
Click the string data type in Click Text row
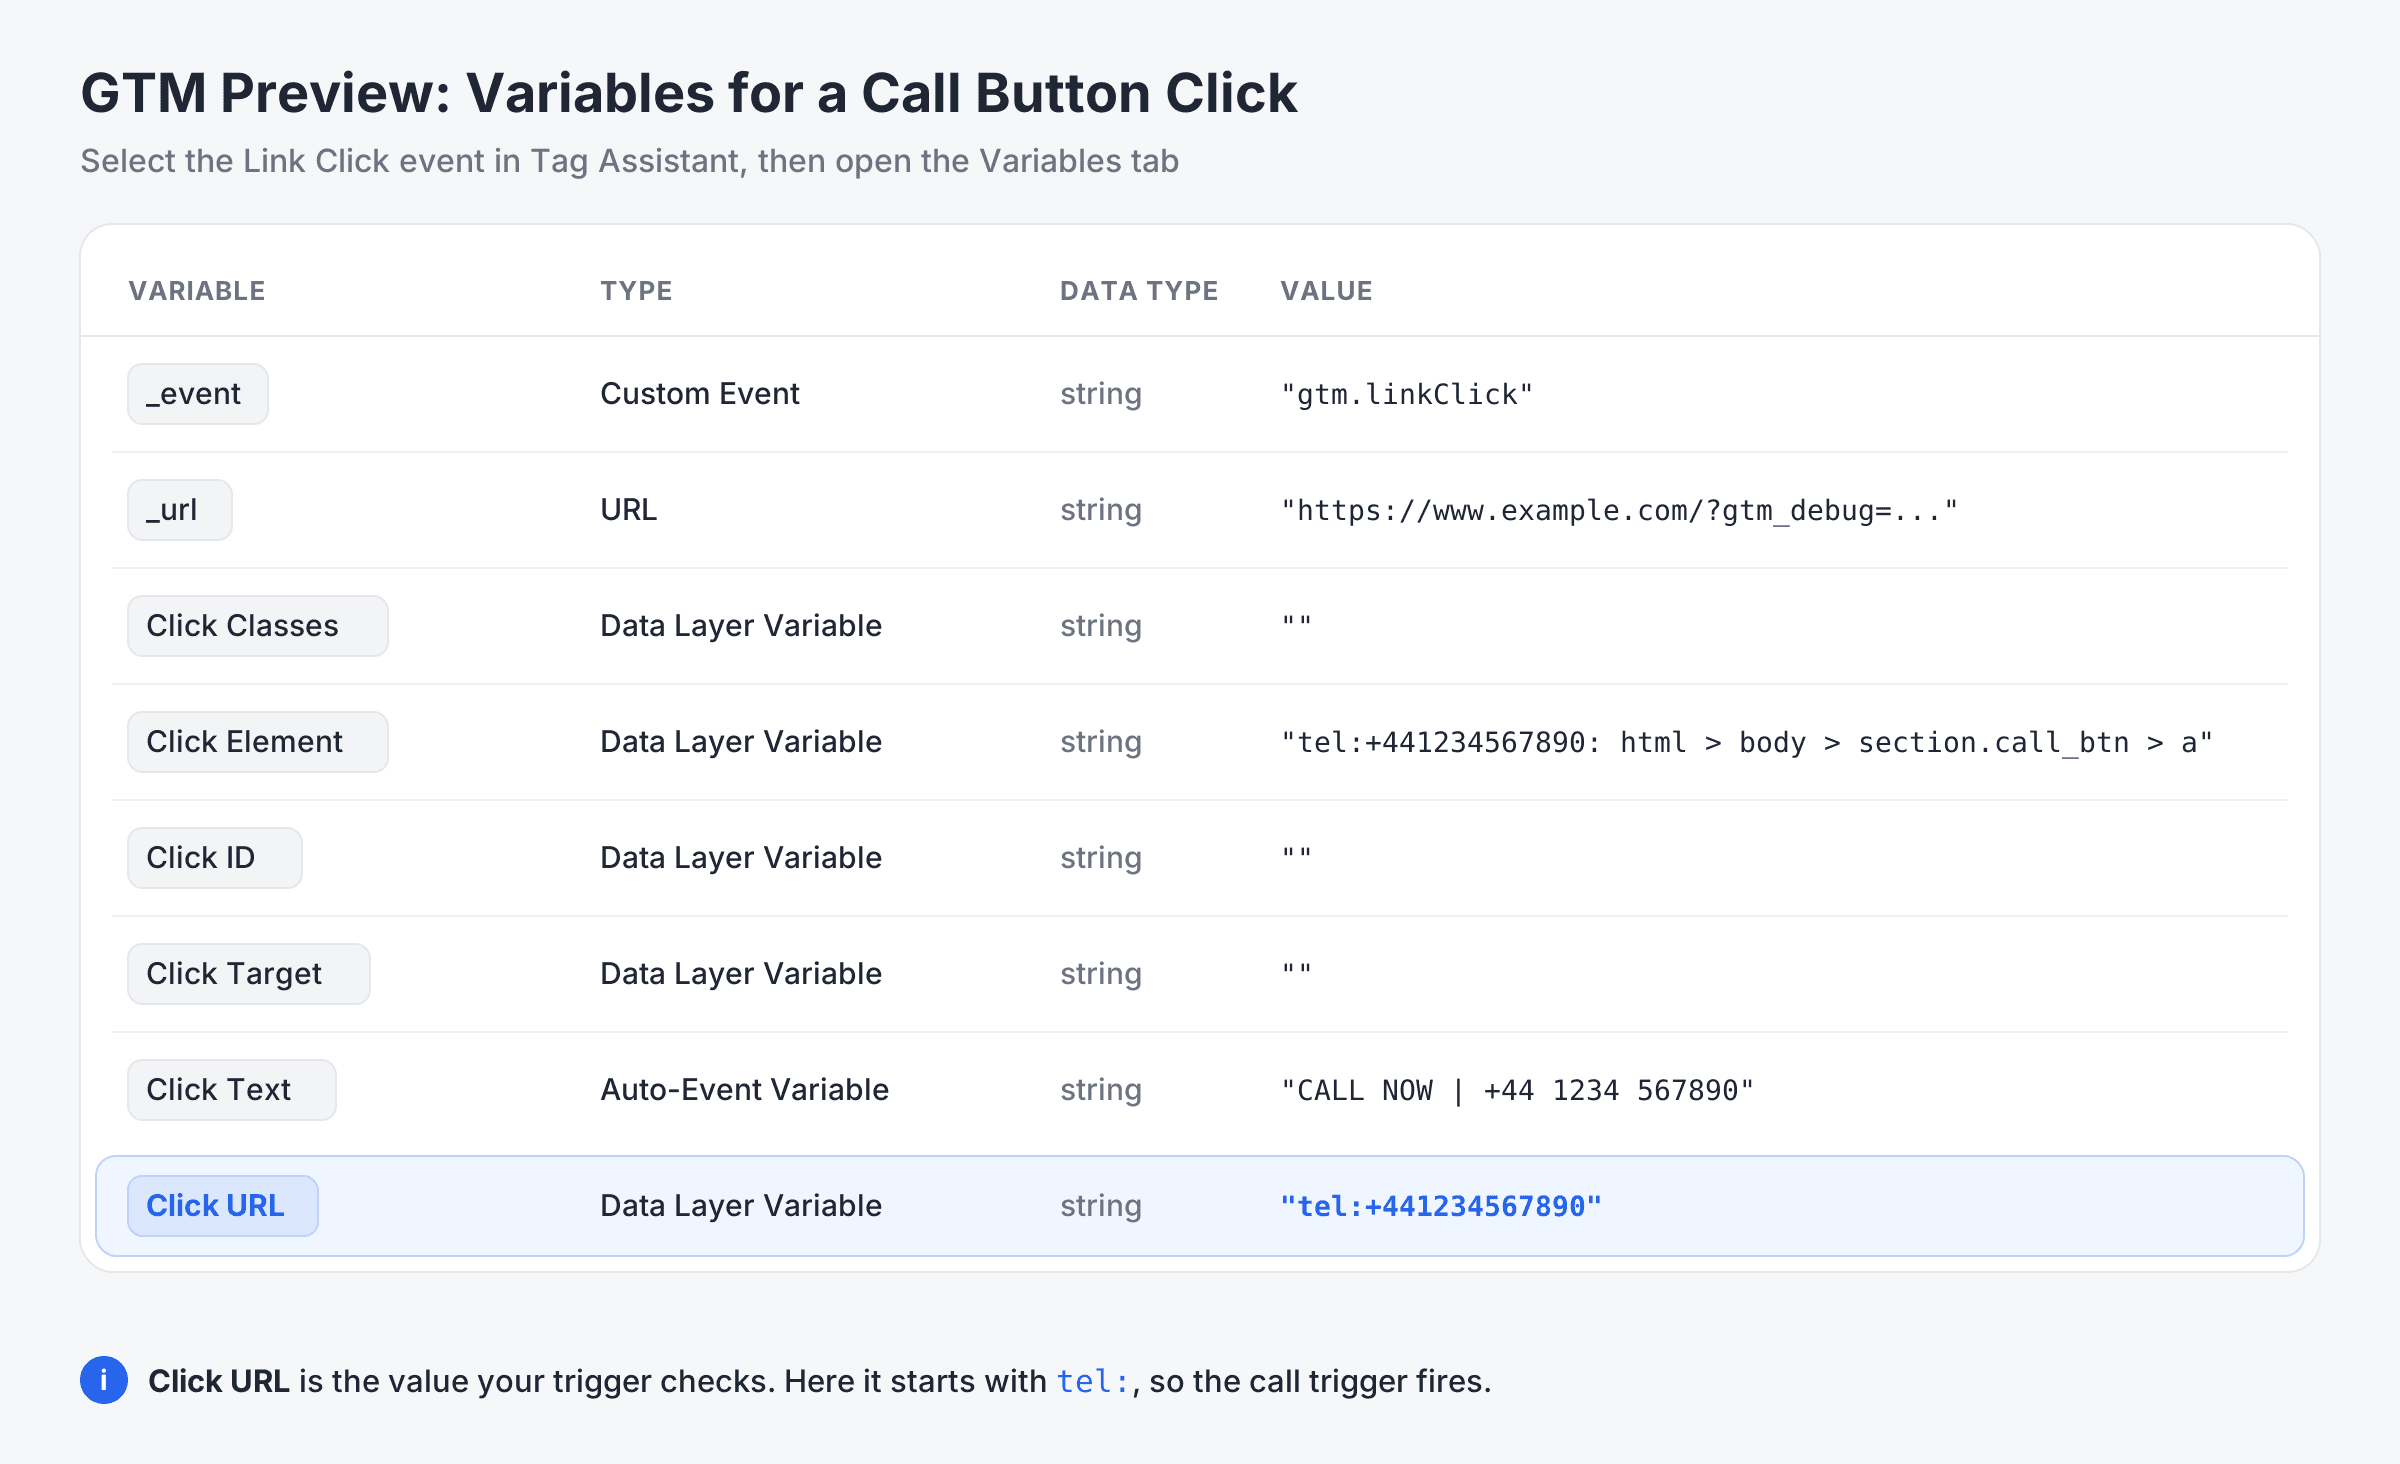pos(1101,1090)
